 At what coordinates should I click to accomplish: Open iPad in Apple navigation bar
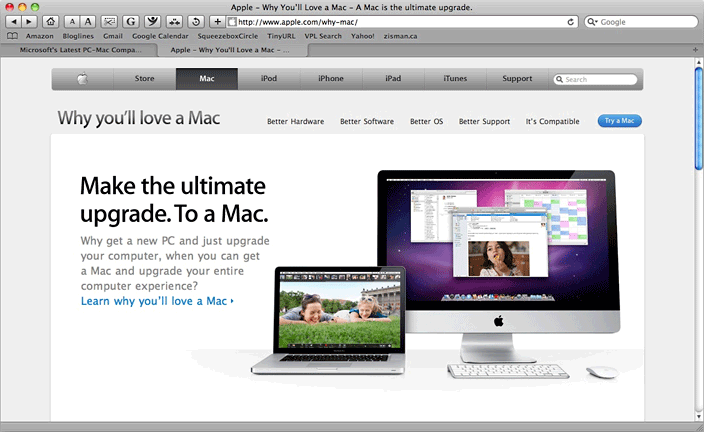tap(393, 79)
